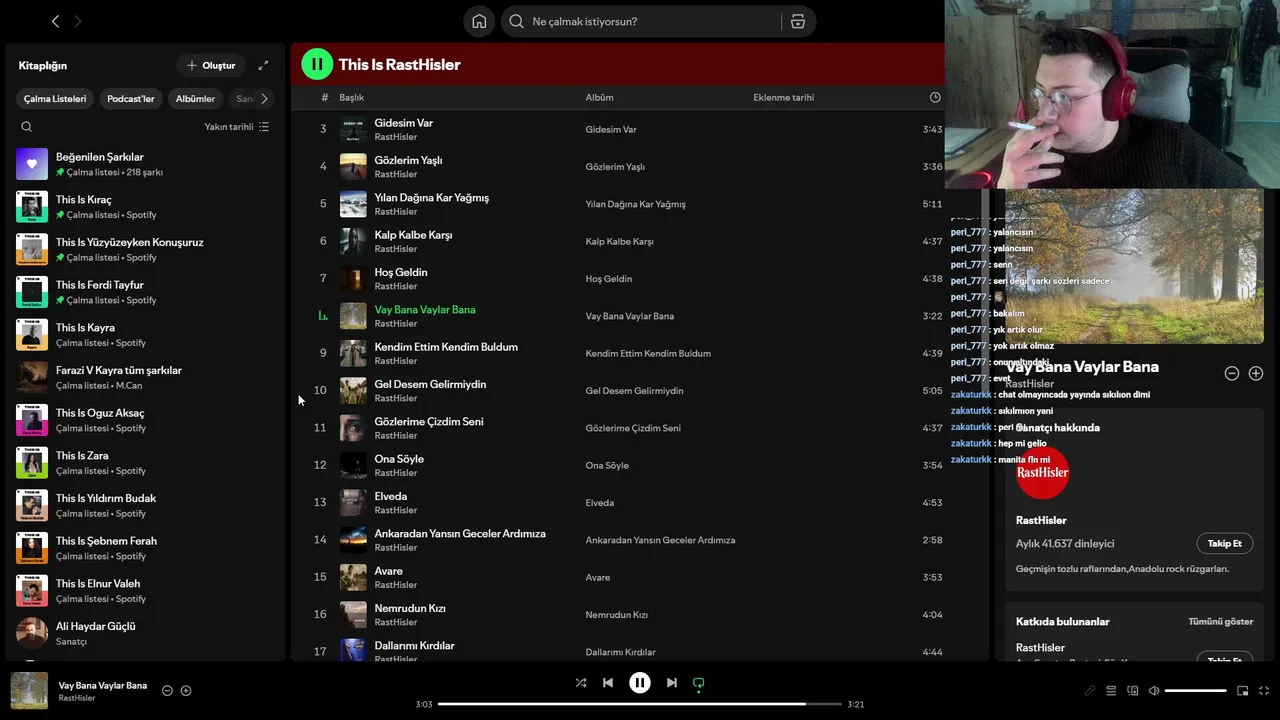Screen dimensions: 1280x720
Task: Open This Is Şebnem Ferah playlist
Action: coord(143,548)
